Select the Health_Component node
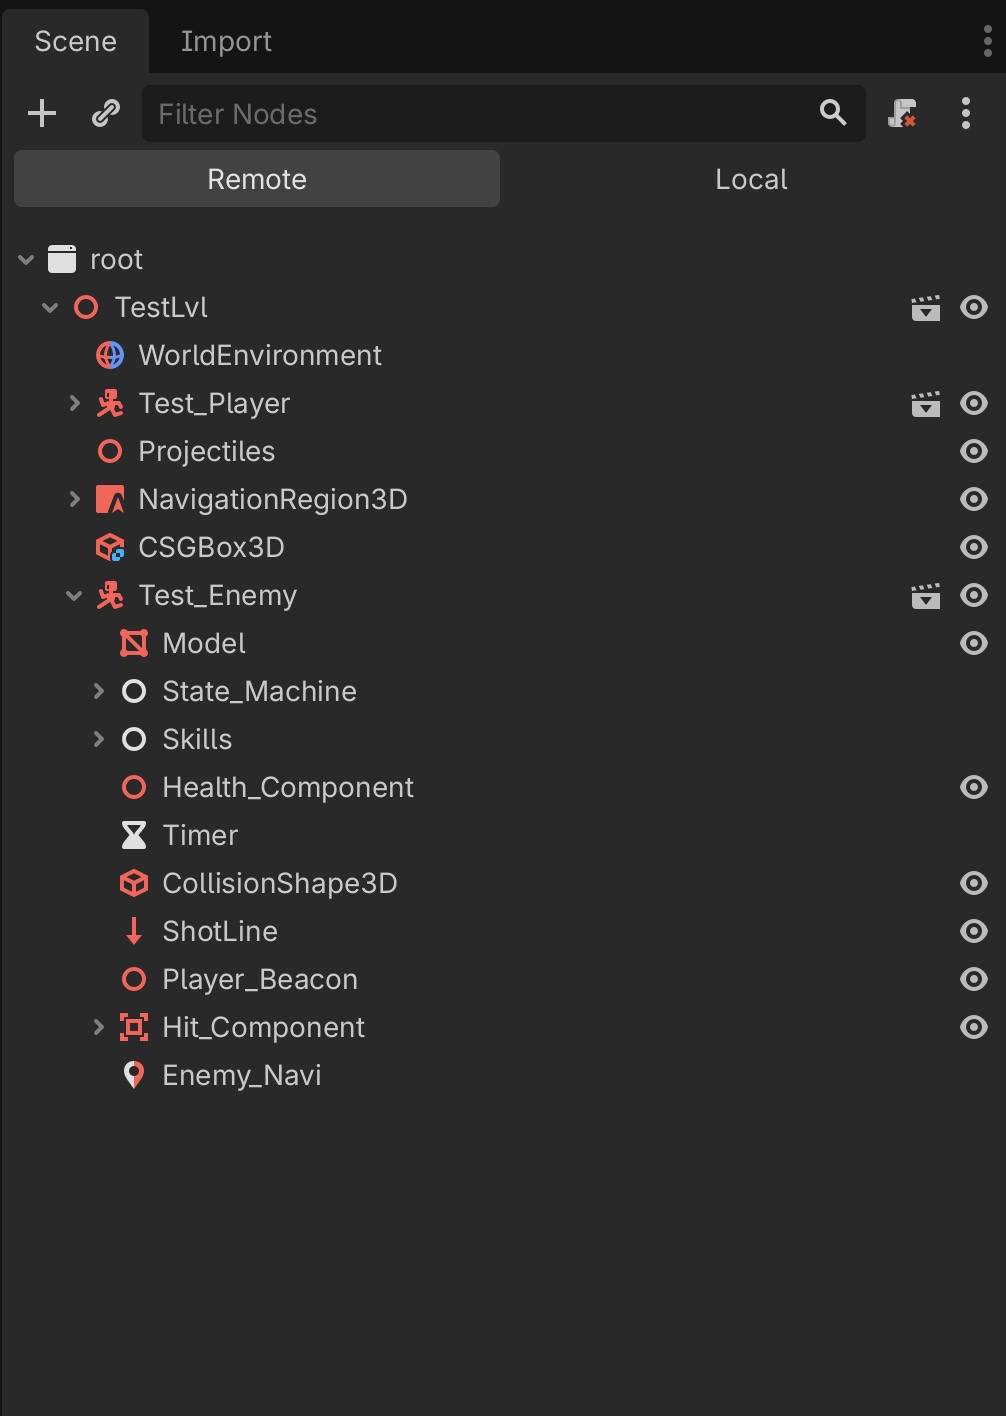The width and height of the screenshot is (1006, 1416). pyautogui.click(x=287, y=787)
